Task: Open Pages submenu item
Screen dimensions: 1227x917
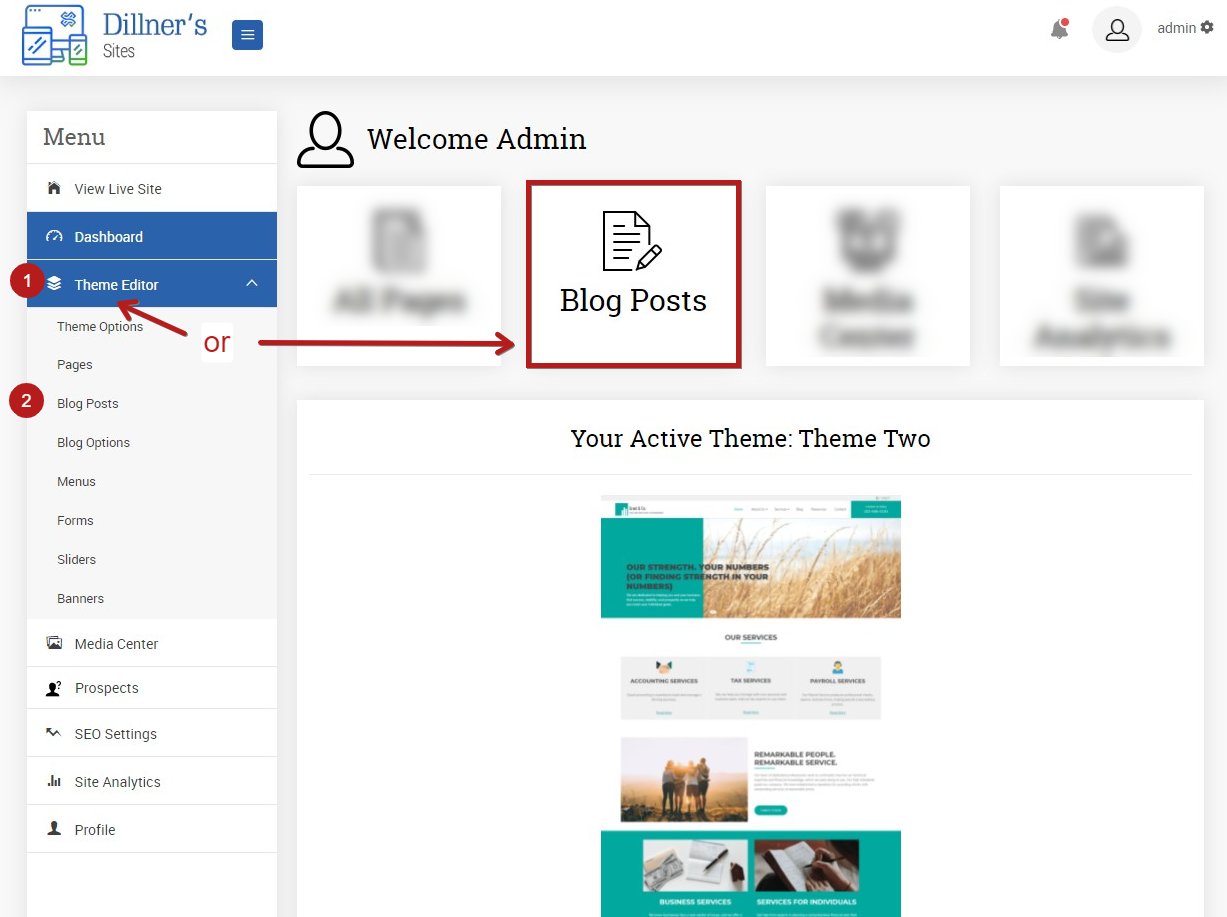Action: 75,365
